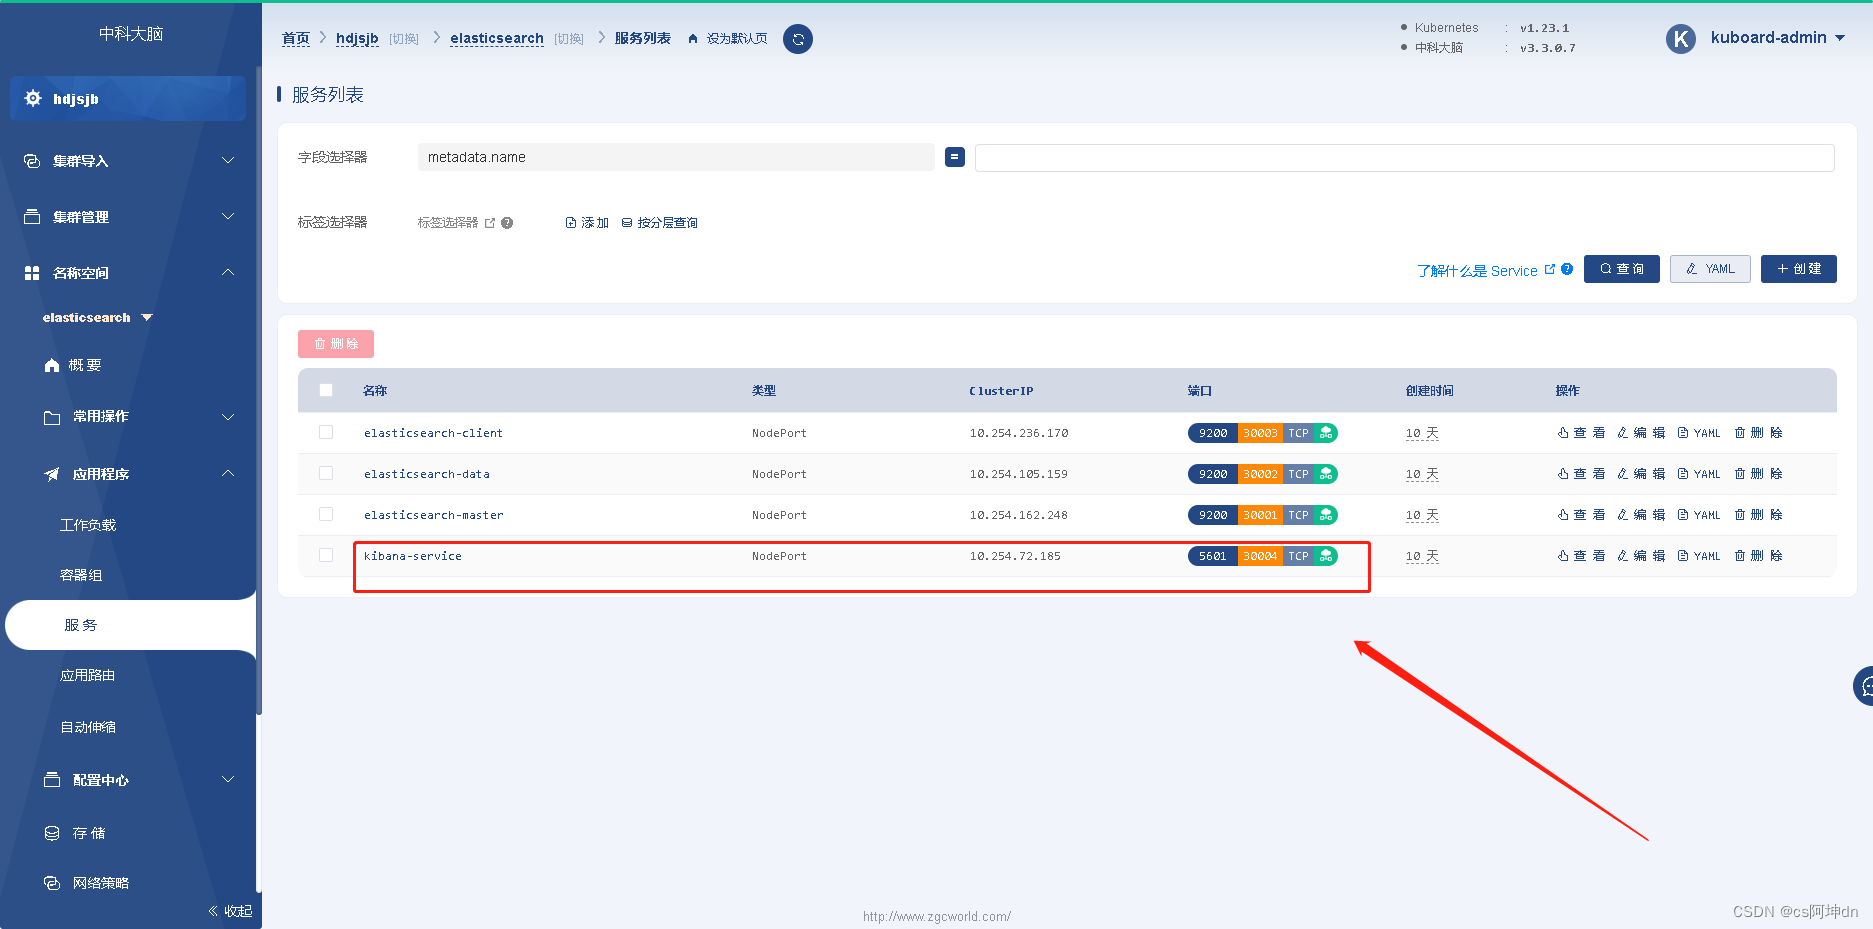Click the green proxy icon for elasticsearch-data port
This screenshot has width=1873, height=929.
point(1326,474)
